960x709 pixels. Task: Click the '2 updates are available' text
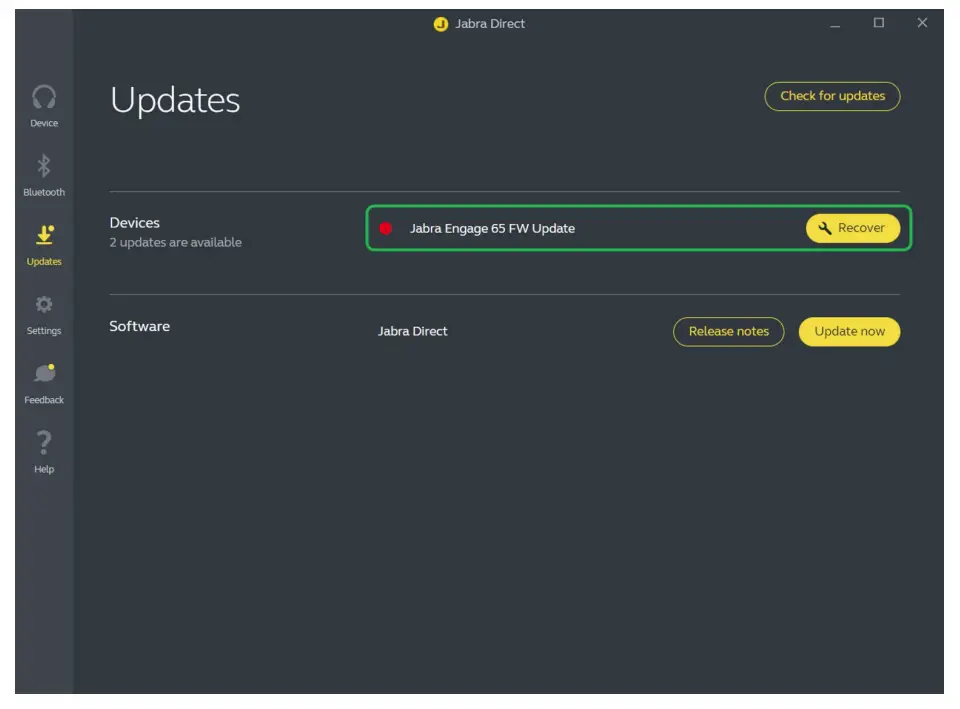tap(174, 242)
